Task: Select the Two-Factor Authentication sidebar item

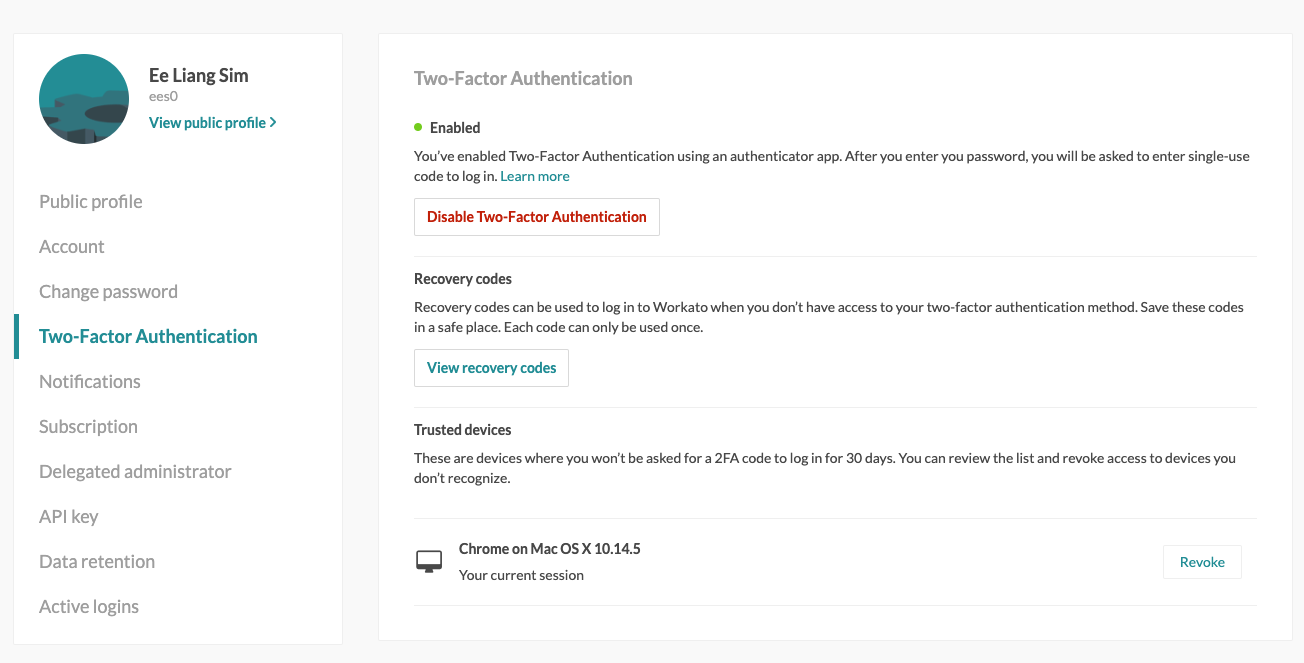Action: (x=148, y=336)
